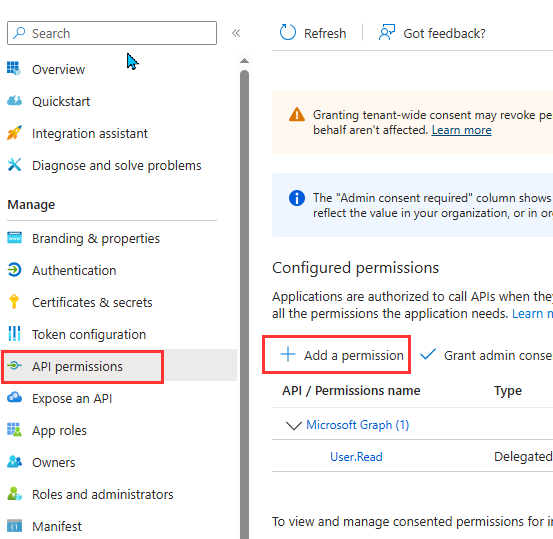
Task: Click the Owners people icon
Action: [14, 462]
